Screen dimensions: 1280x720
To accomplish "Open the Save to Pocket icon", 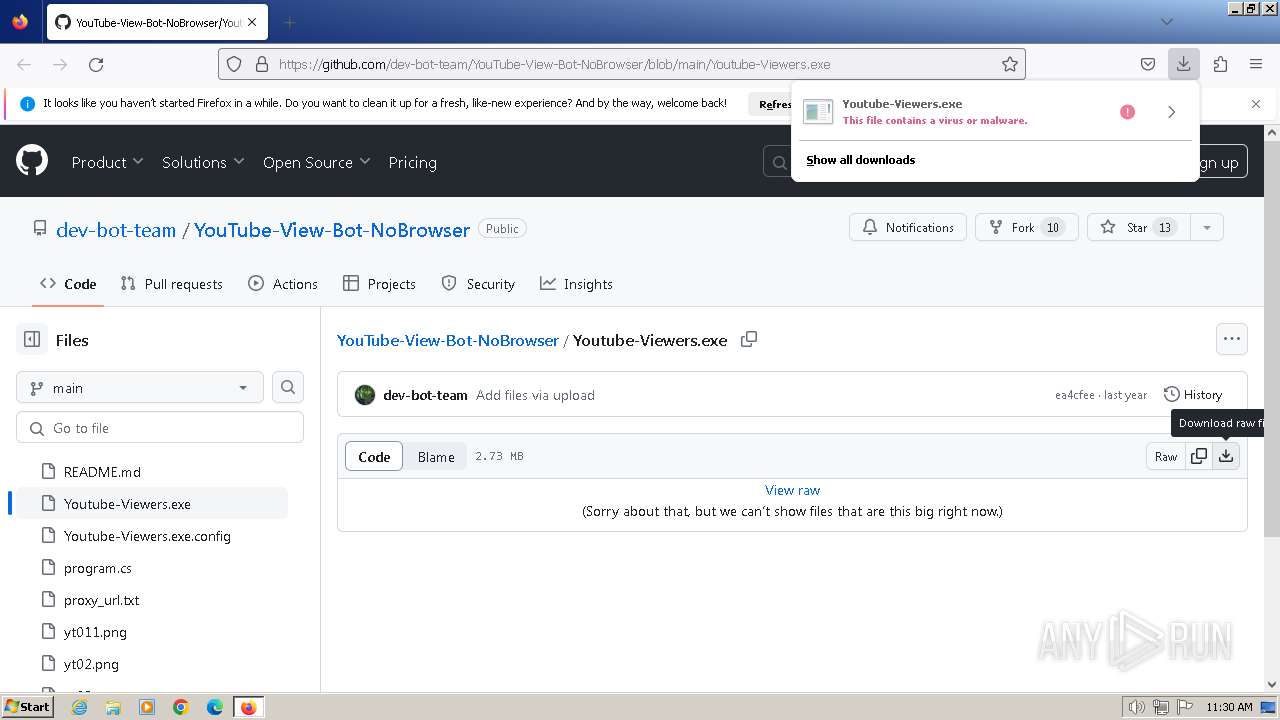I will point(1148,64).
